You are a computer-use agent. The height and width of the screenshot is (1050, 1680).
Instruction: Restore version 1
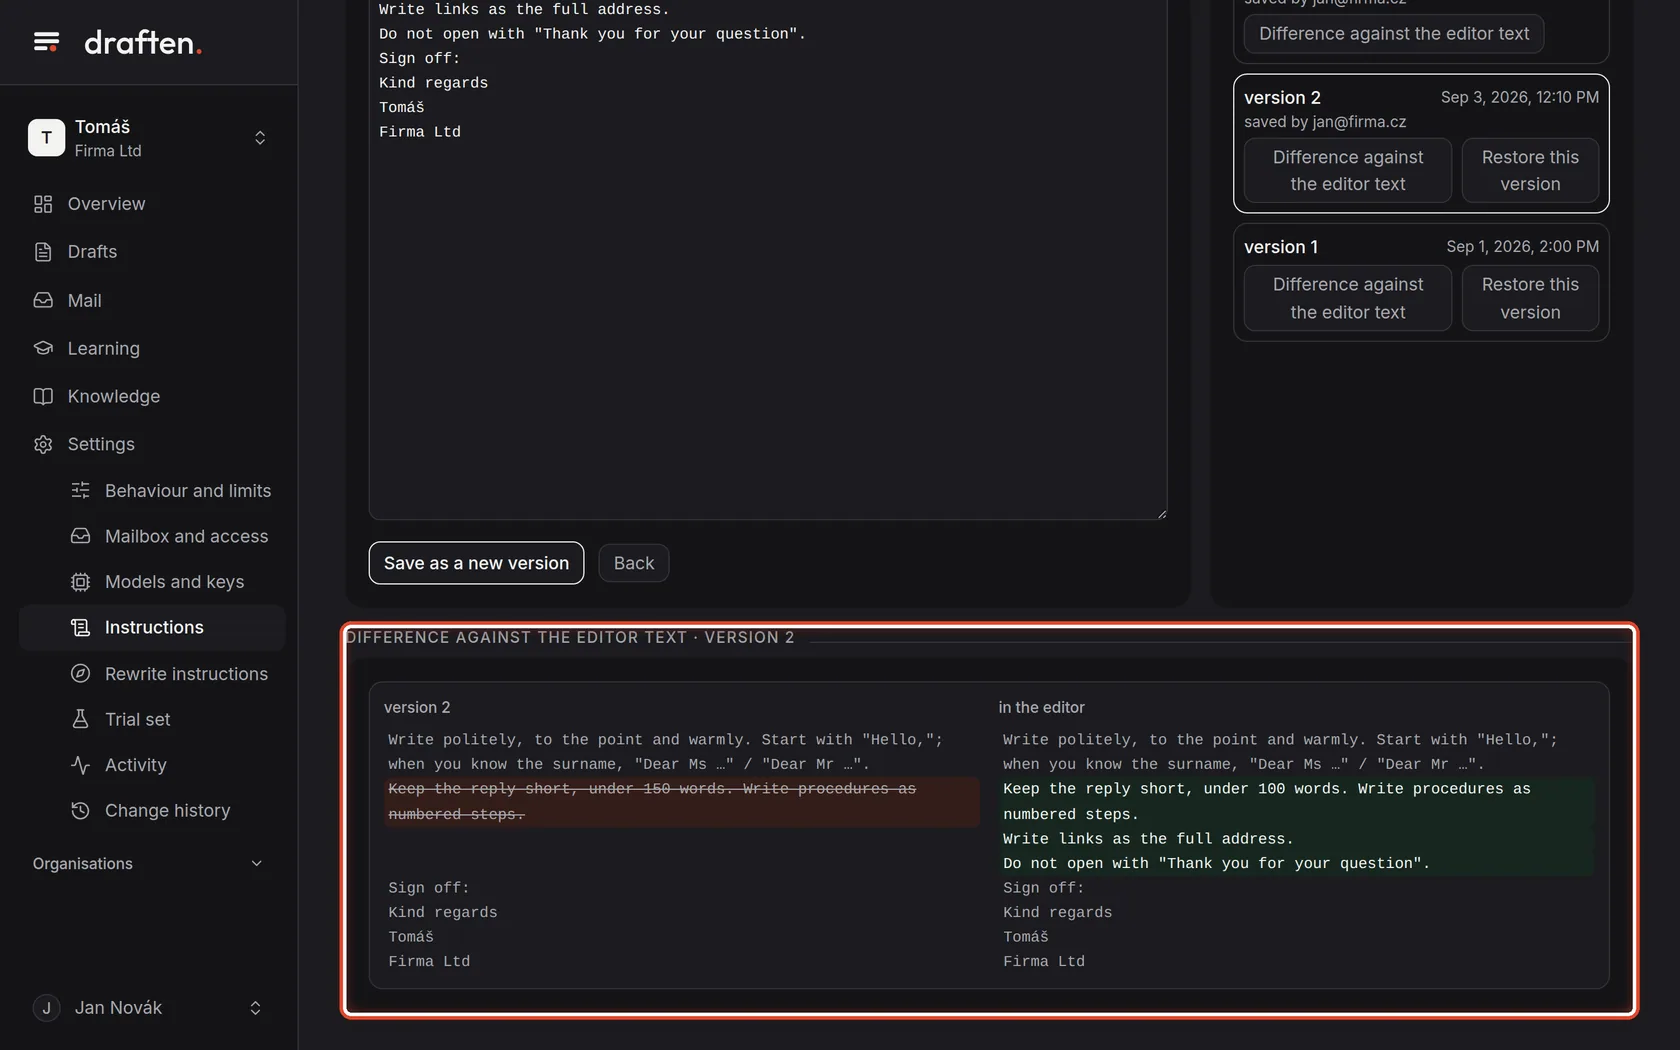click(x=1530, y=298)
